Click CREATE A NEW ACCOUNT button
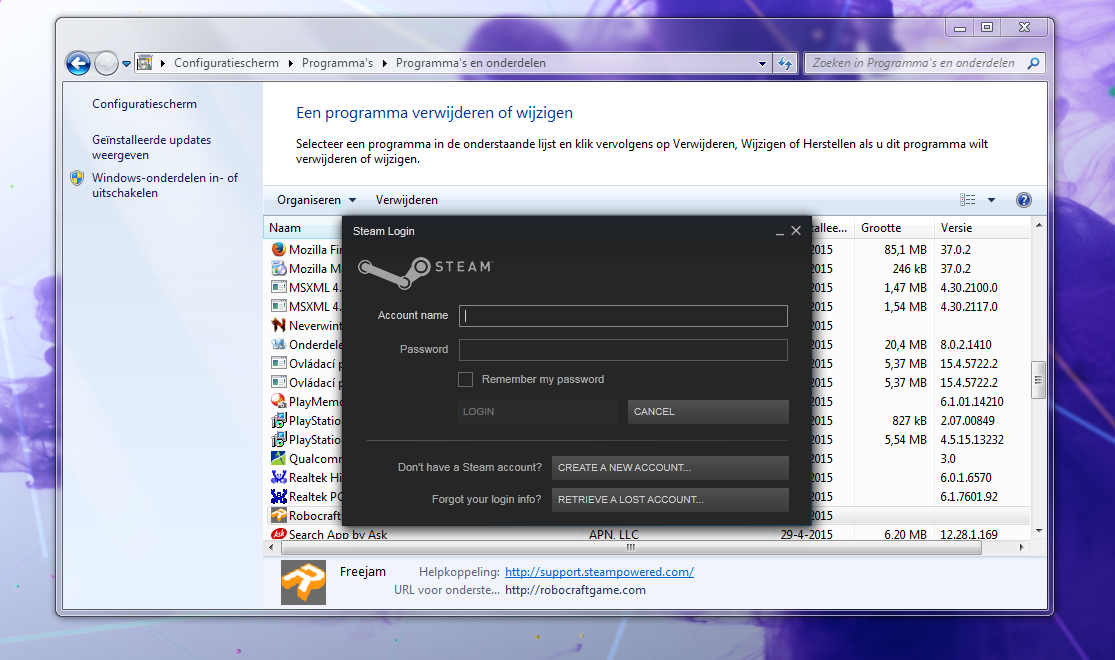Screen dimensions: 1115x660 click(671, 468)
